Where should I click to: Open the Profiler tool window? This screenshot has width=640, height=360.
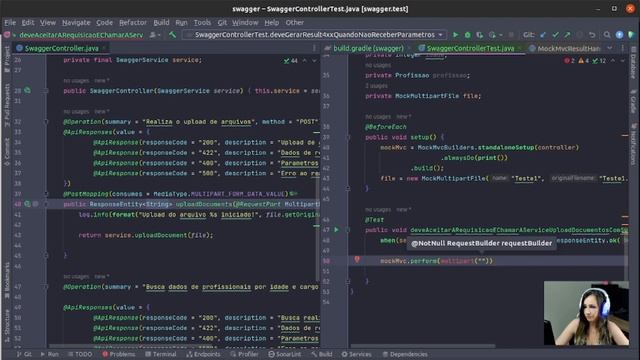pyautogui.click(x=244, y=354)
